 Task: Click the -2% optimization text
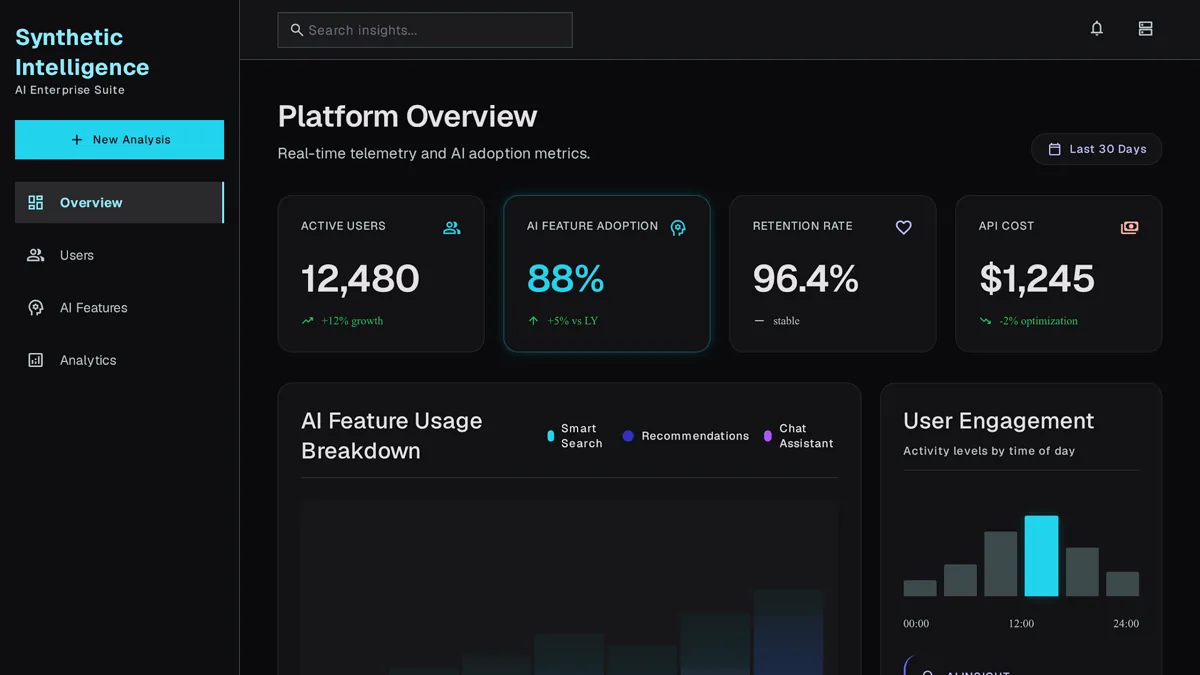click(x=1039, y=321)
